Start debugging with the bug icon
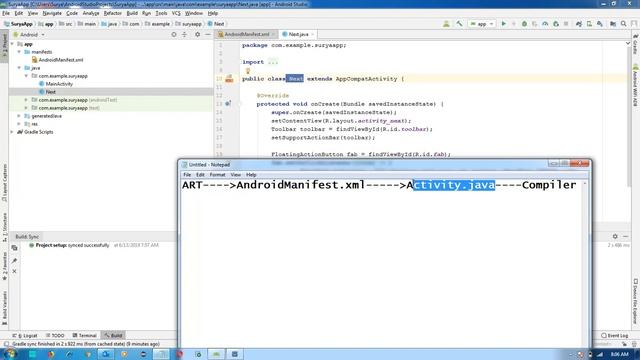The height and width of the screenshot is (360, 640). (524, 24)
